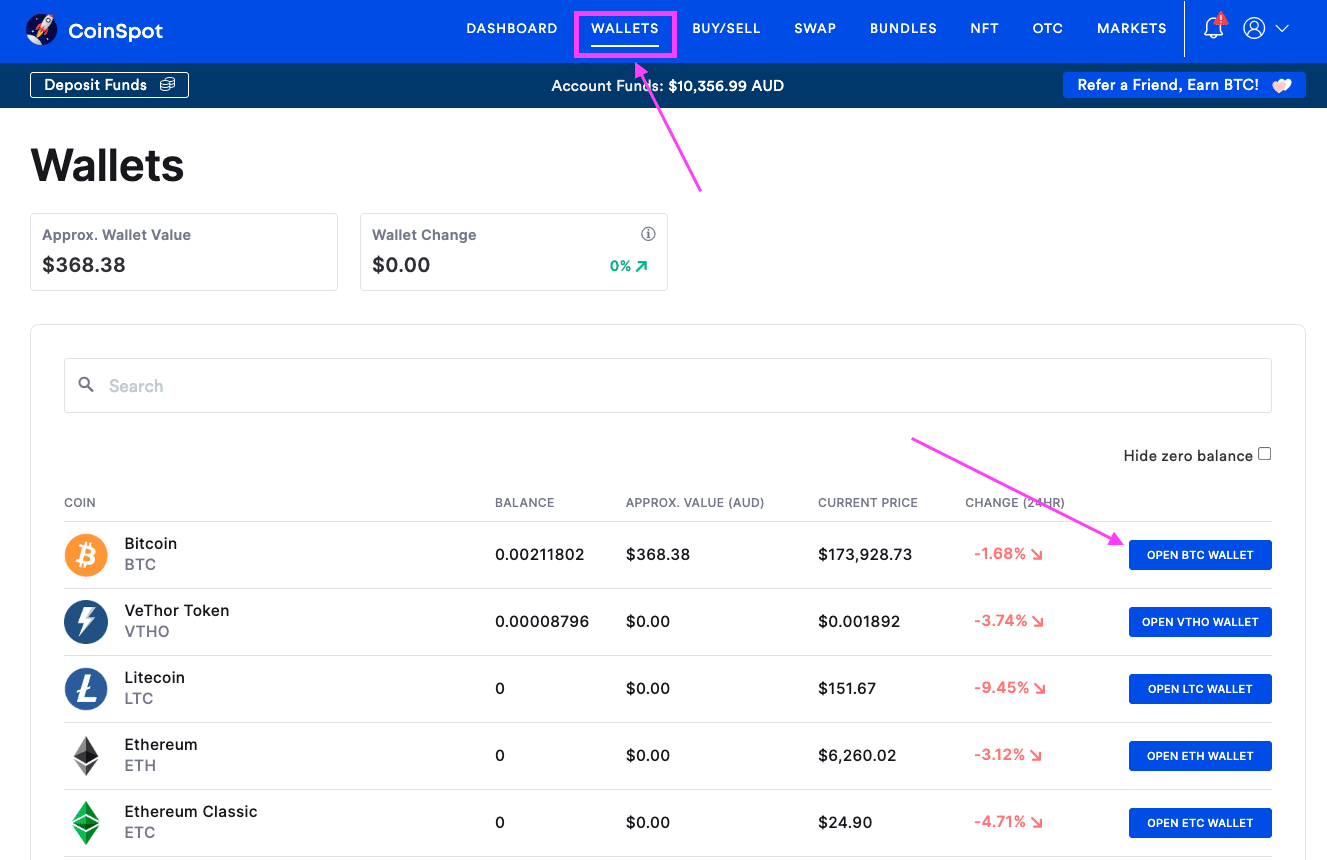Click the Wallet Change 0% indicator
Viewport: 1327px width, 860px height.
[x=628, y=266]
